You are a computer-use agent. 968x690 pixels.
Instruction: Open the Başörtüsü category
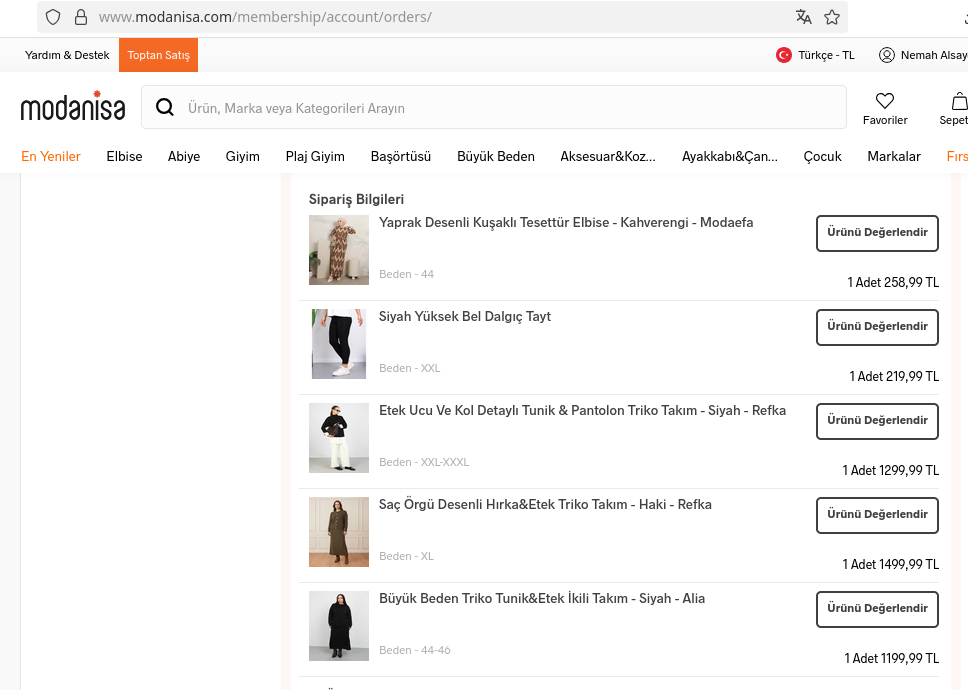(401, 156)
